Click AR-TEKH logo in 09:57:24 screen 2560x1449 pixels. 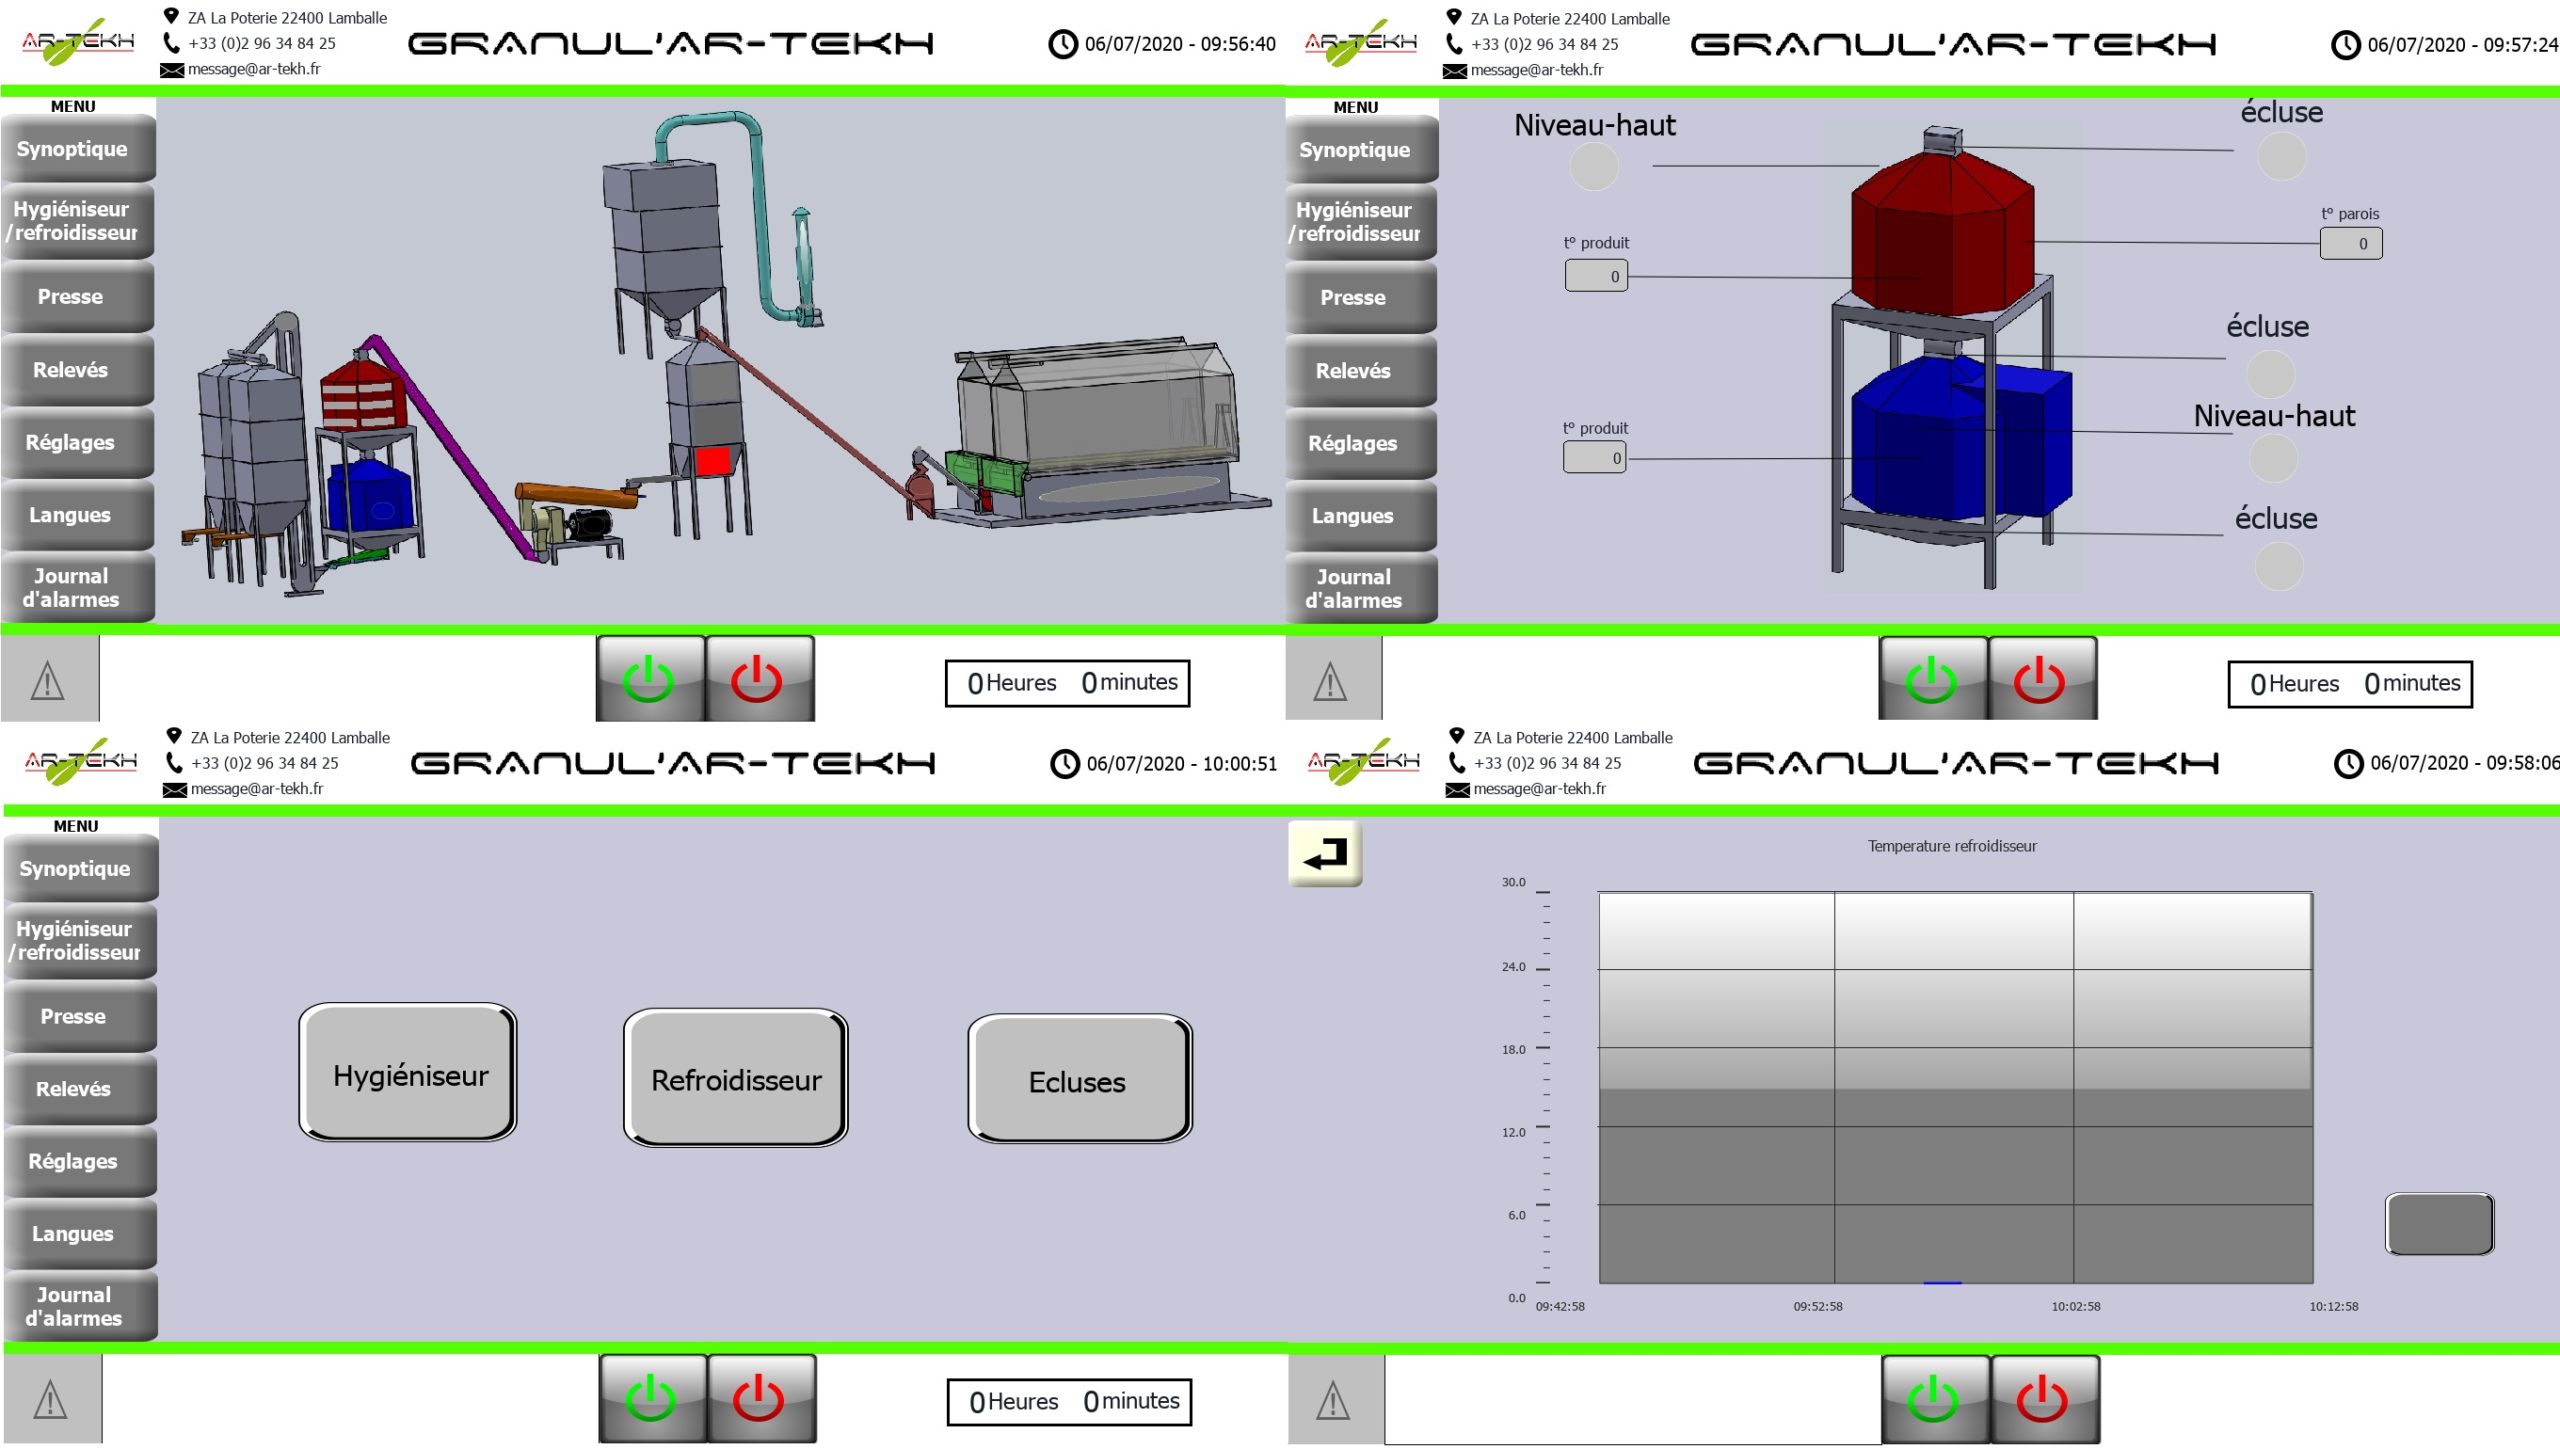pos(1361,43)
